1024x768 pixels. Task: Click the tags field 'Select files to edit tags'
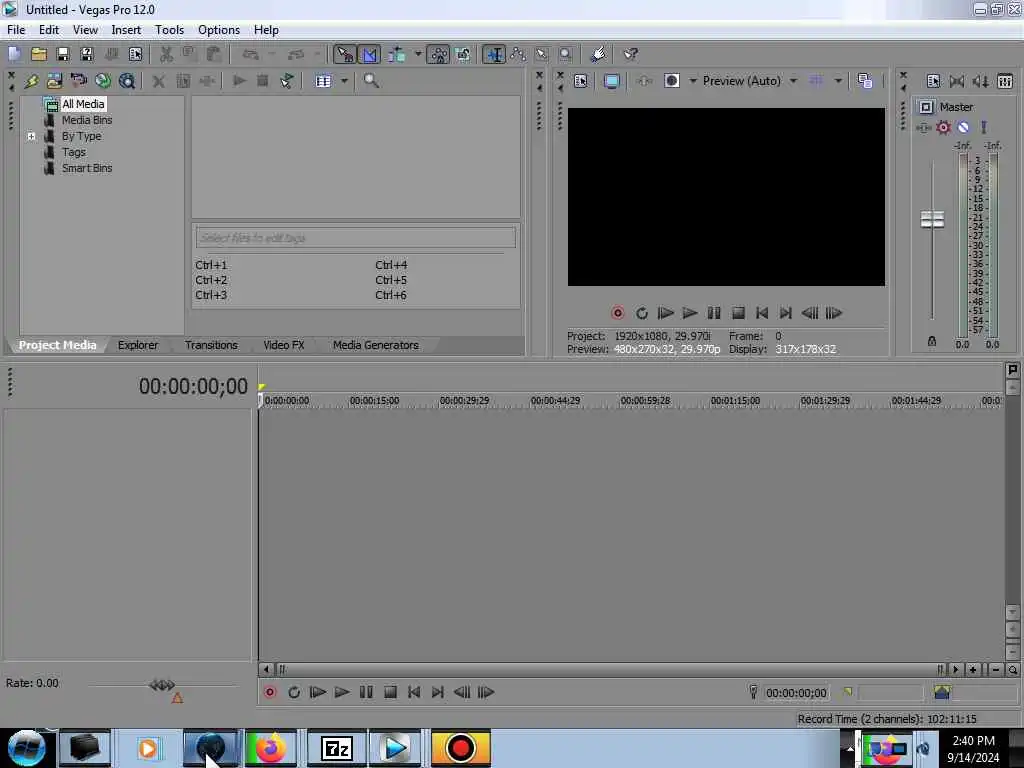pyautogui.click(x=355, y=238)
